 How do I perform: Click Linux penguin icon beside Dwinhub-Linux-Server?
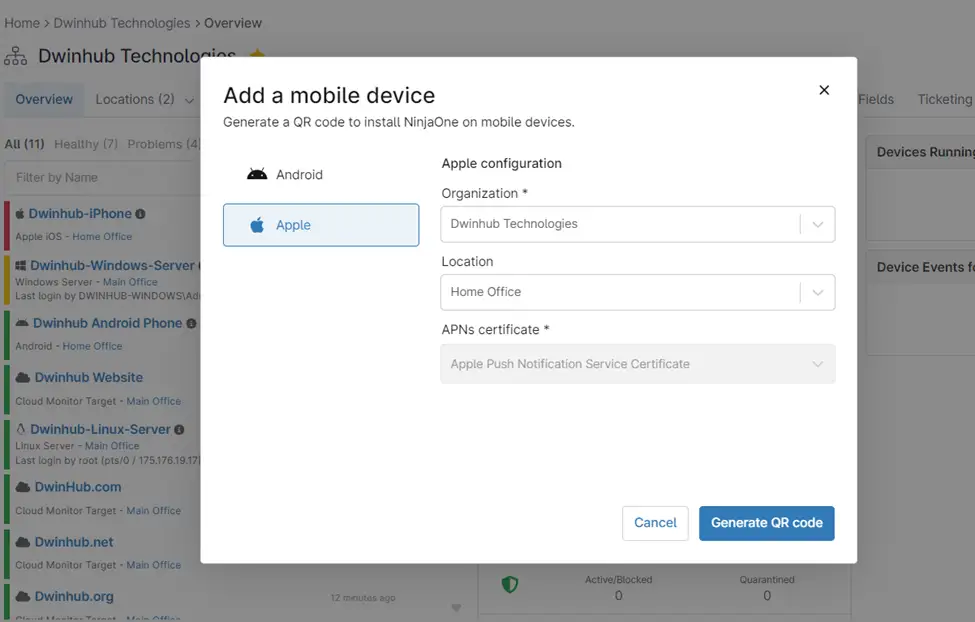click(21, 429)
